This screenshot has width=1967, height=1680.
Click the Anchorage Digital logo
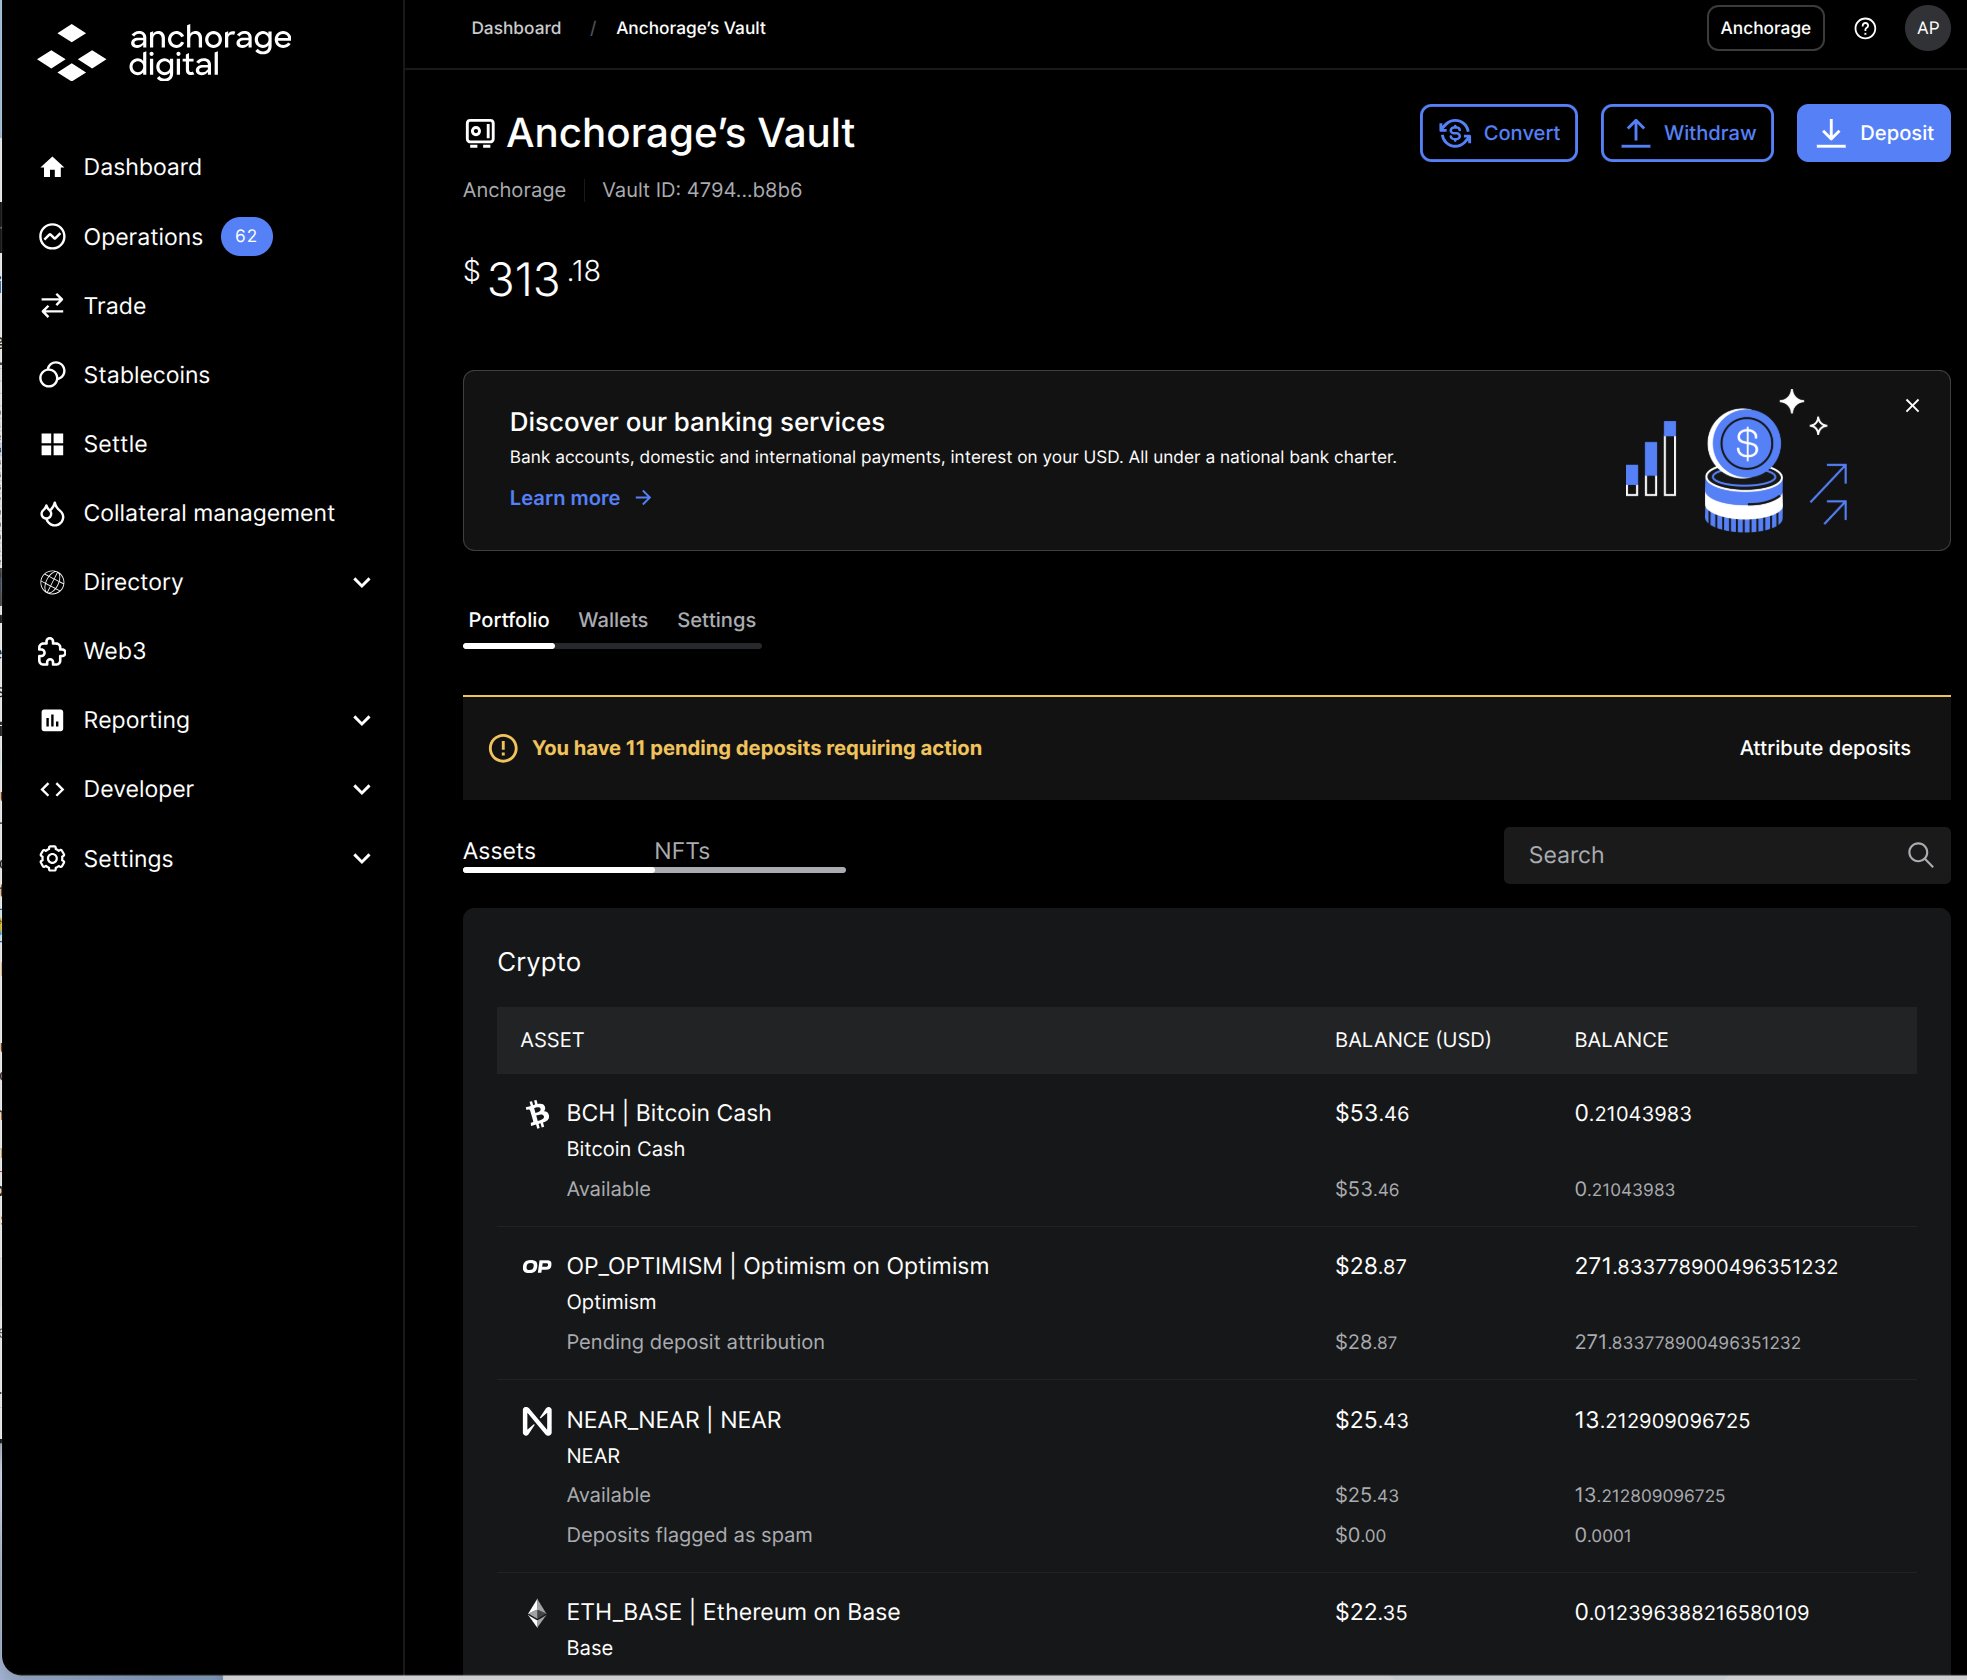coord(164,52)
